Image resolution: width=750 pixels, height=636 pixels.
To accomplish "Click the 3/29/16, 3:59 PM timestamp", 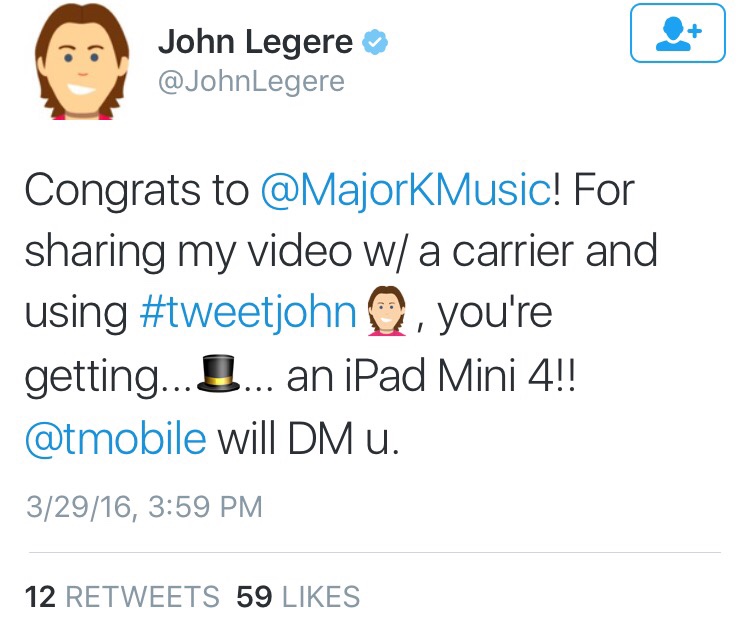I will (144, 507).
